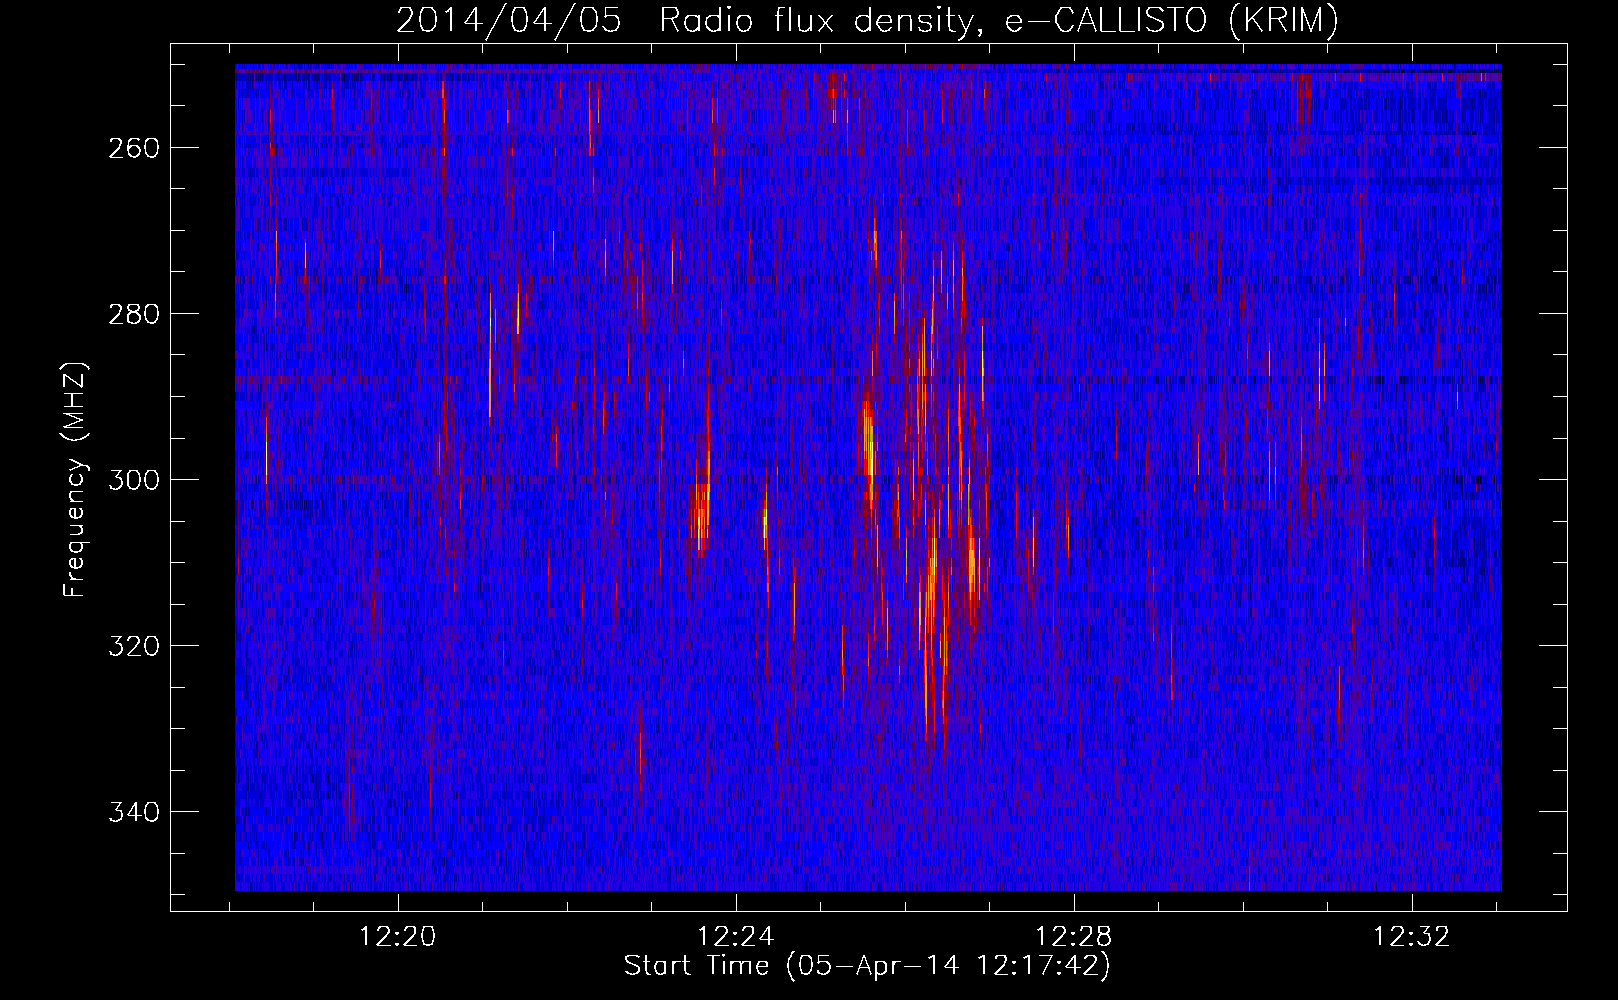Click the 12:20 time tick label
The image size is (1618, 1000).
[x=398, y=937]
